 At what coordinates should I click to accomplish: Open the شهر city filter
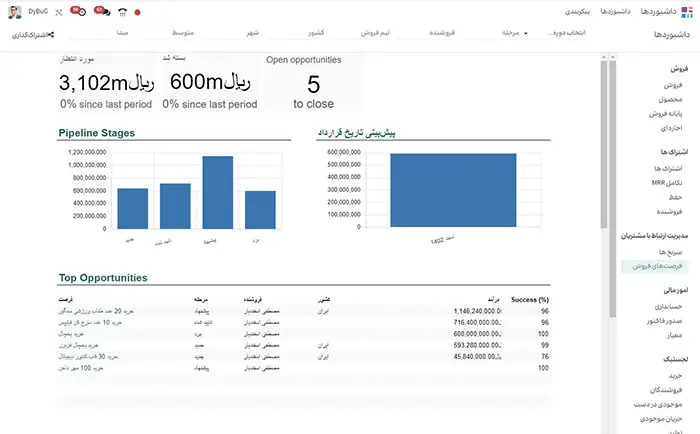pos(253,33)
